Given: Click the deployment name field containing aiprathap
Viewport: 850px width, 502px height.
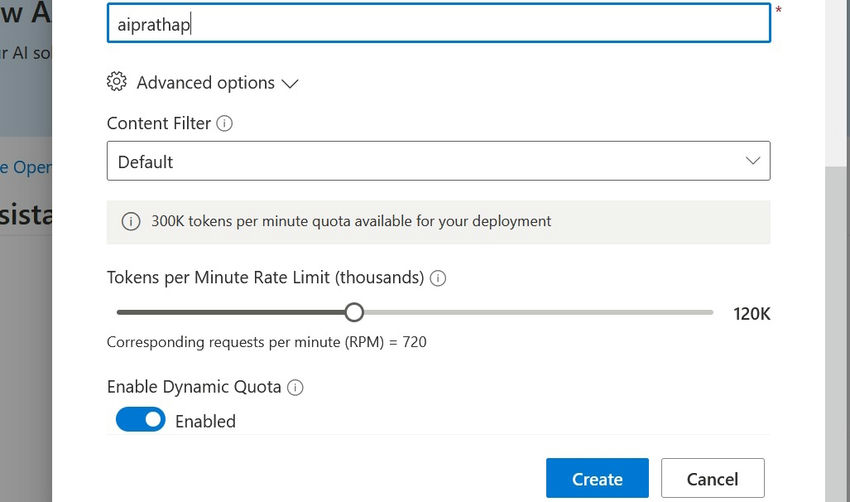Looking at the screenshot, I should pos(439,23).
